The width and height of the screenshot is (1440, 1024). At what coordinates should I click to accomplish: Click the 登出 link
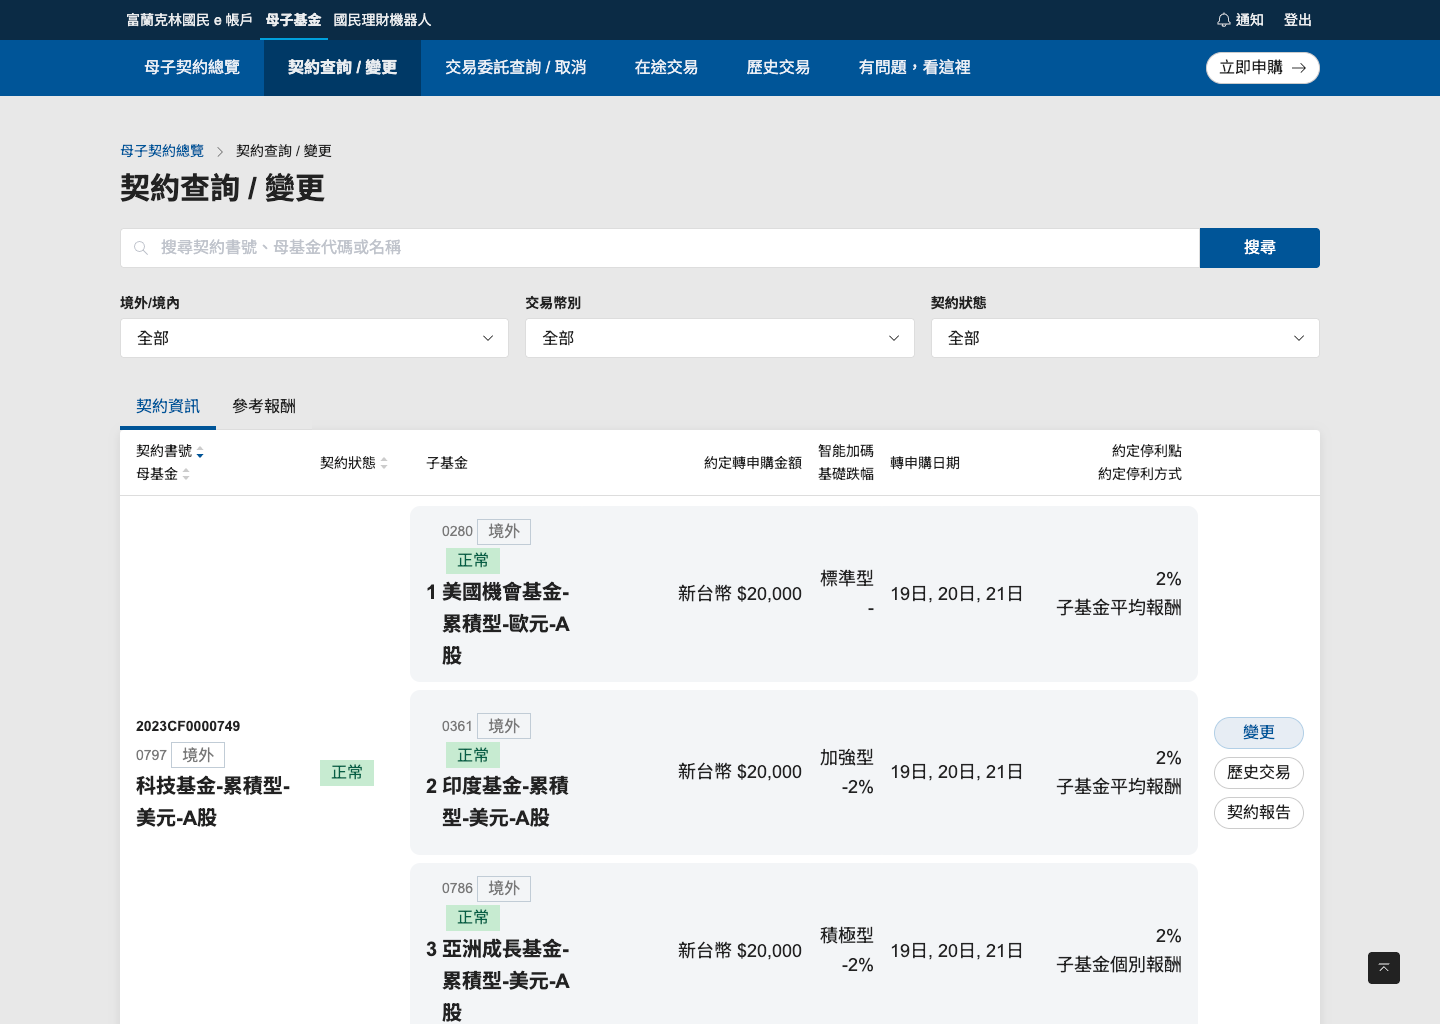point(1298,20)
